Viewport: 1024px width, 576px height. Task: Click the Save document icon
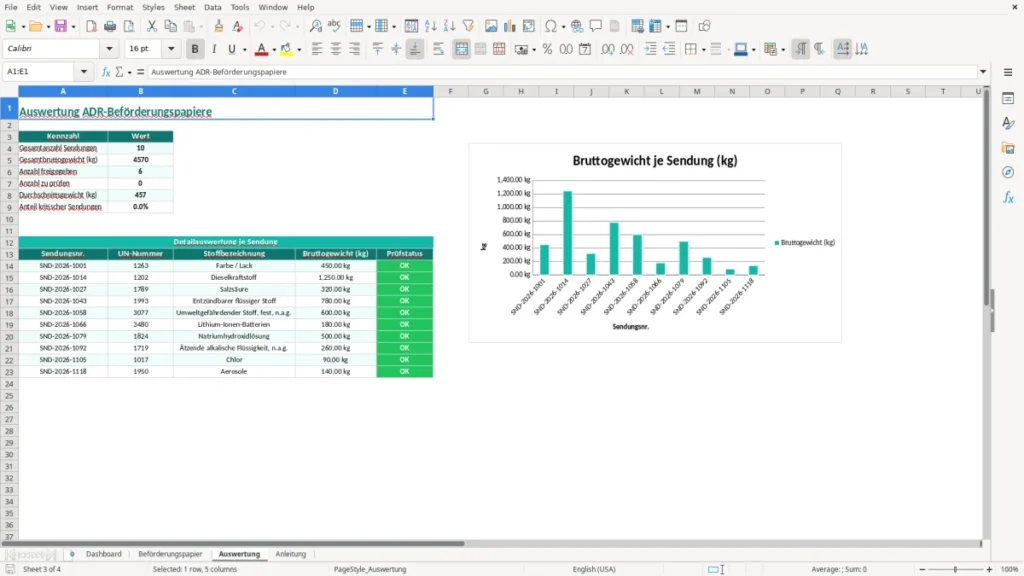(61, 26)
